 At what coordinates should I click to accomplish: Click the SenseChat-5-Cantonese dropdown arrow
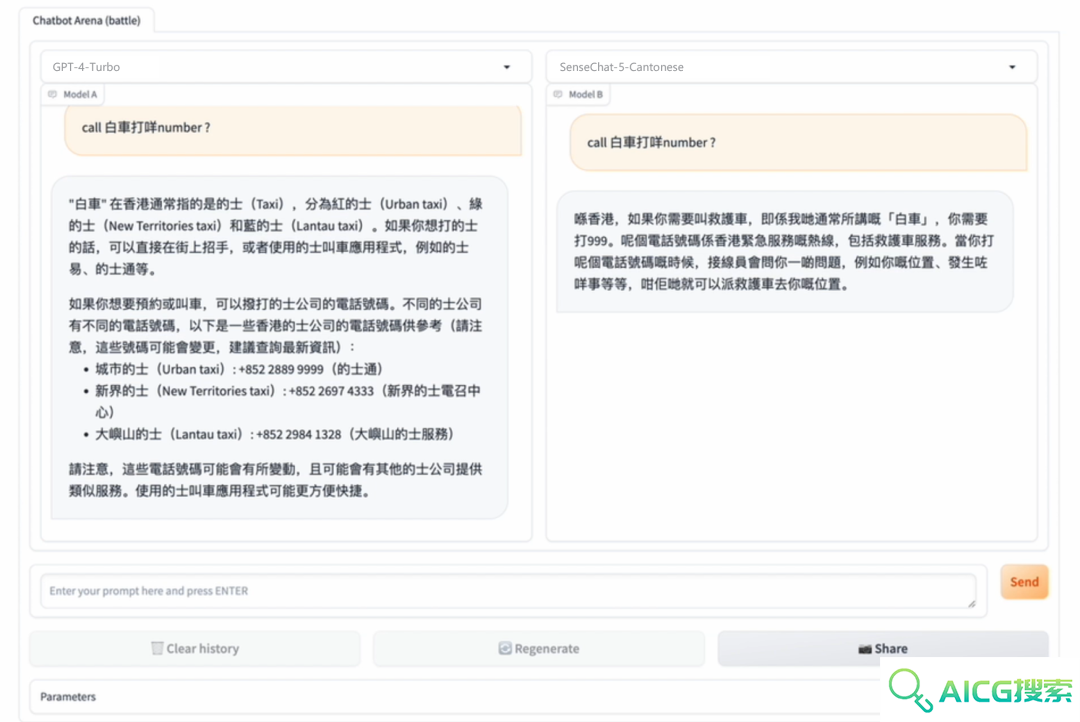coord(1012,67)
